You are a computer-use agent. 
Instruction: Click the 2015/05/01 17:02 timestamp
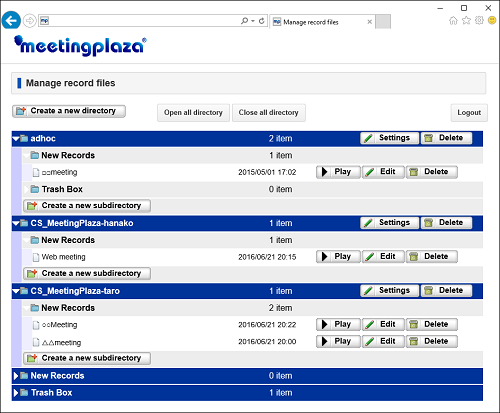[x=267, y=172]
